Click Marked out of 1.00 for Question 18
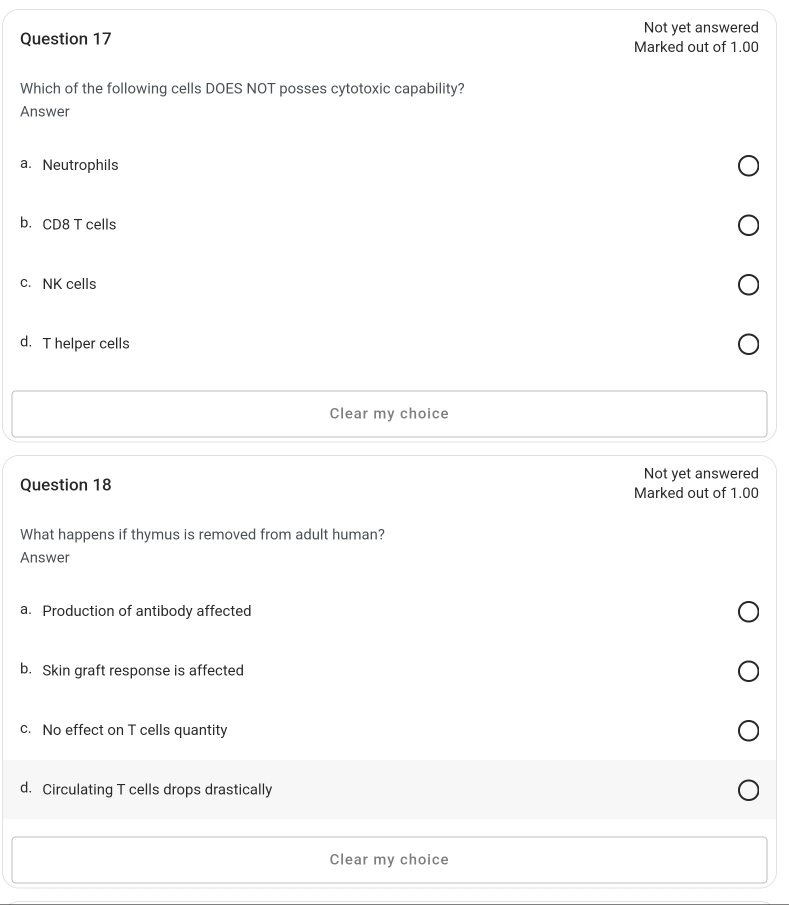The width and height of the screenshot is (789, 905). 697,492
